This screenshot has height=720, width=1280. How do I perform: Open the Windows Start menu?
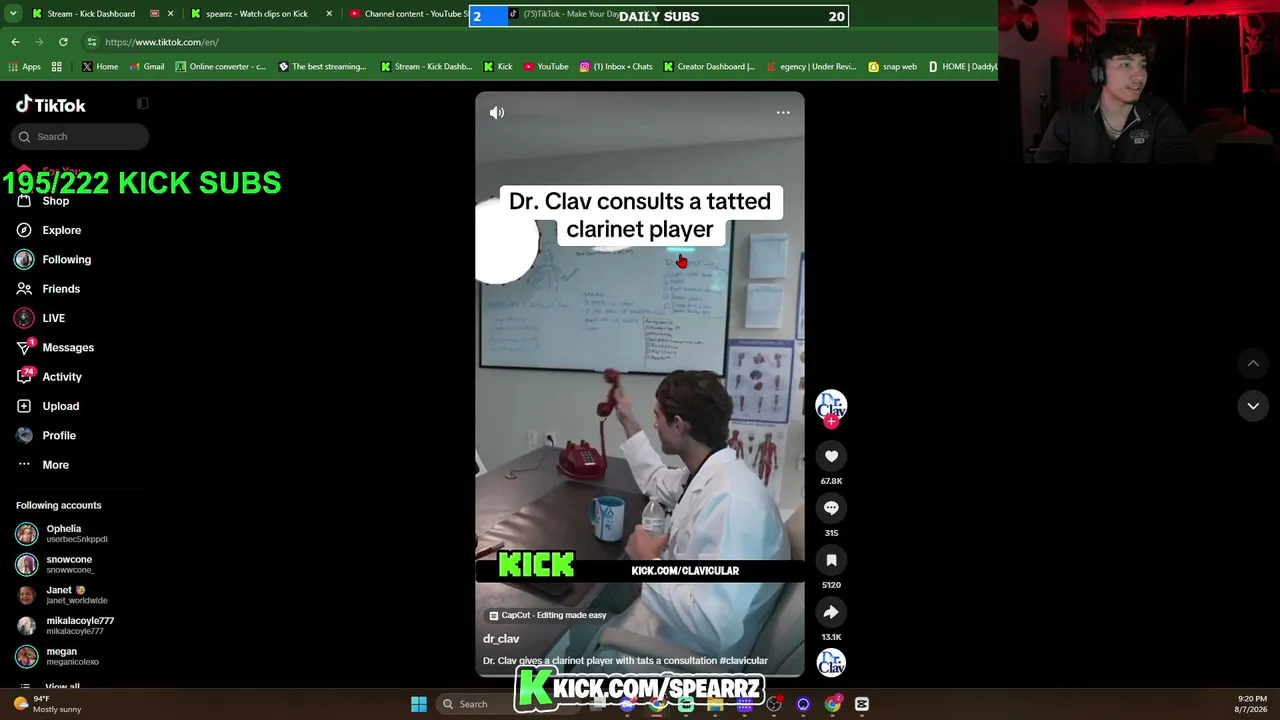tap(419, 704)
